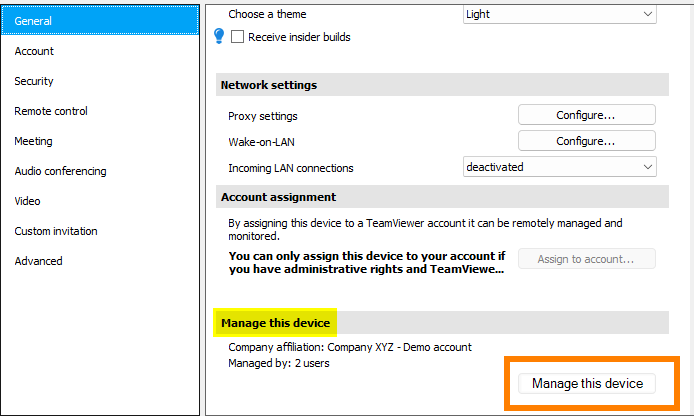Image resolution: width=694 pixels, height=416 pixels.
Task: Expand Incoming LAN connections dropdown
Action: click(x=559, y=167)
